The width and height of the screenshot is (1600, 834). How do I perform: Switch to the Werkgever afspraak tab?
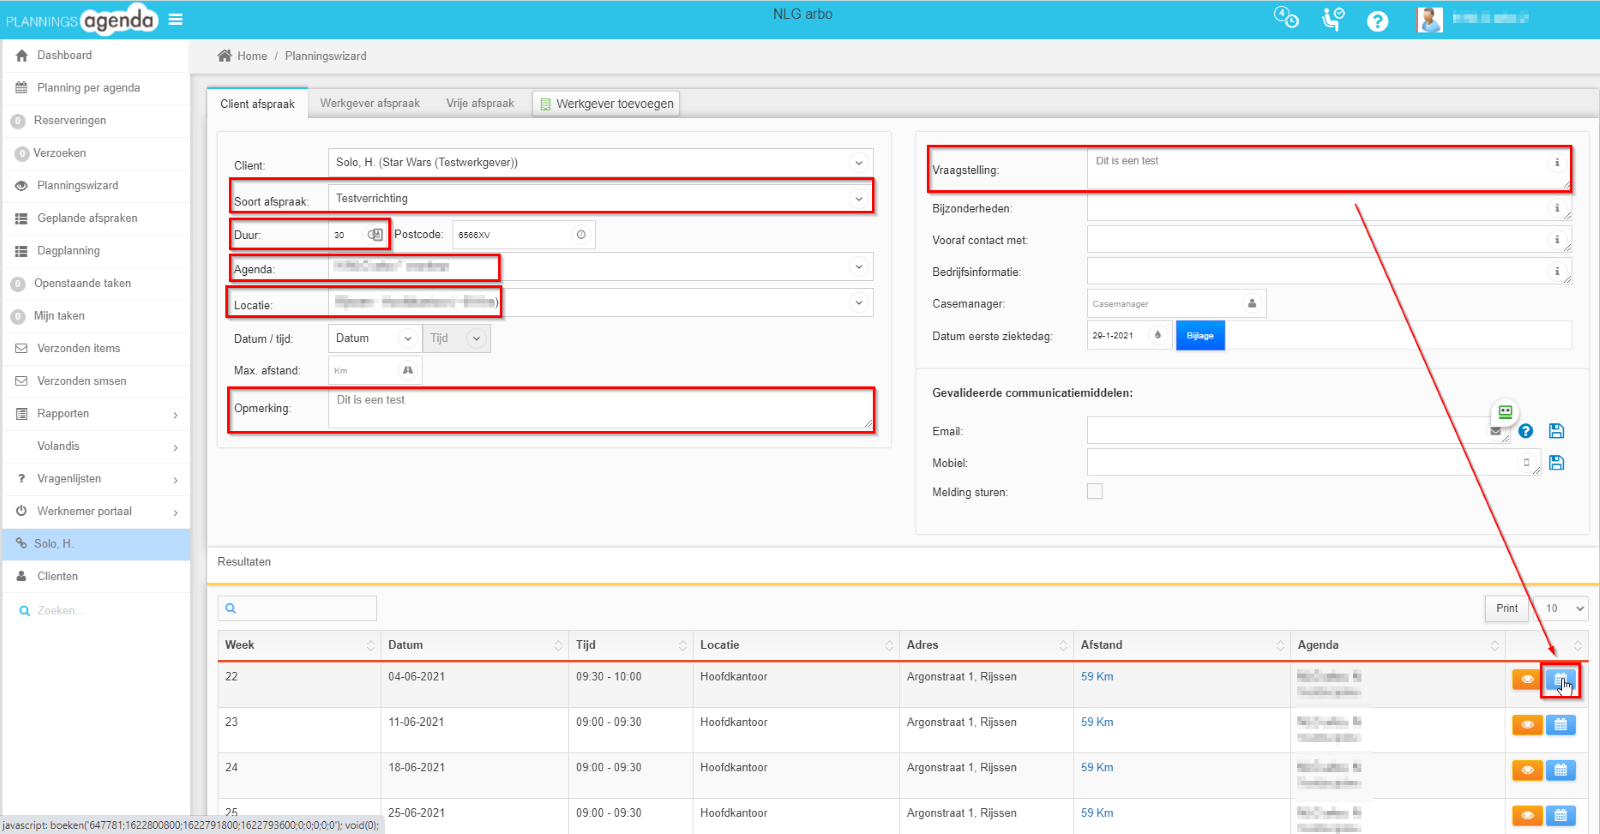point(369,103)
